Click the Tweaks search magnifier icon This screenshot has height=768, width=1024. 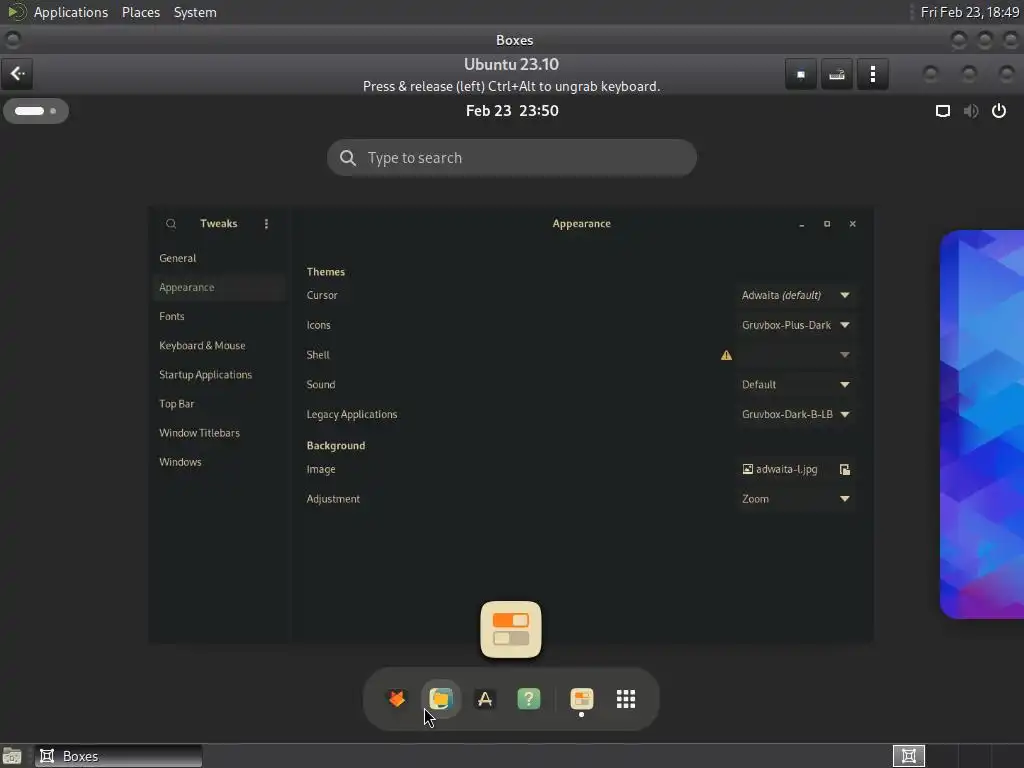[x=171, y=223]
